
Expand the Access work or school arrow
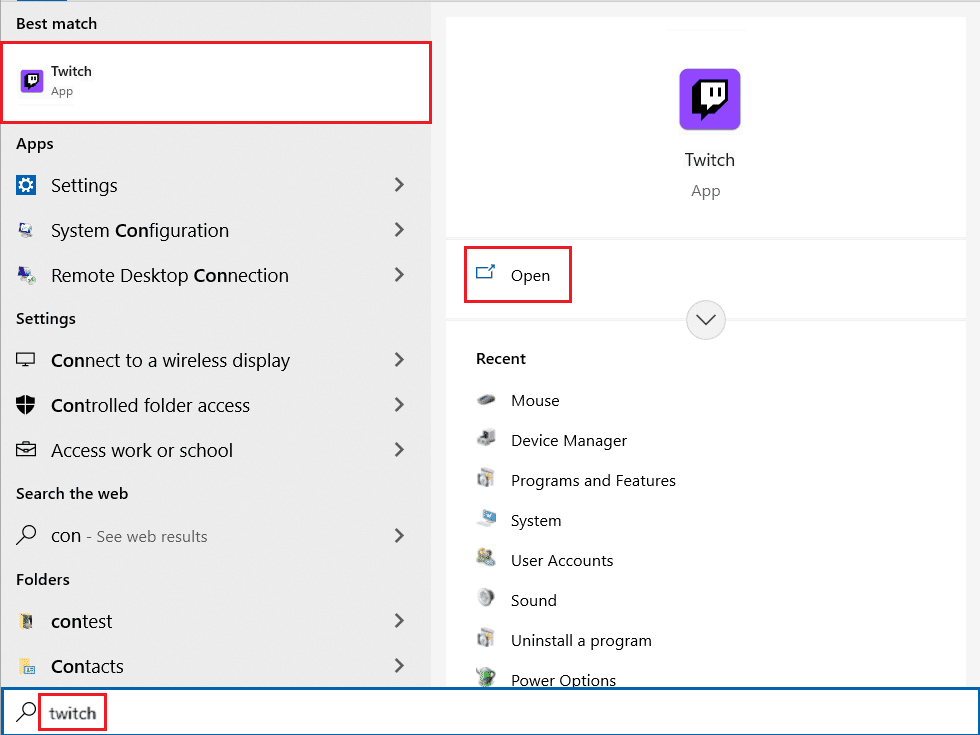pyautogui.click(x=399, y=449)
